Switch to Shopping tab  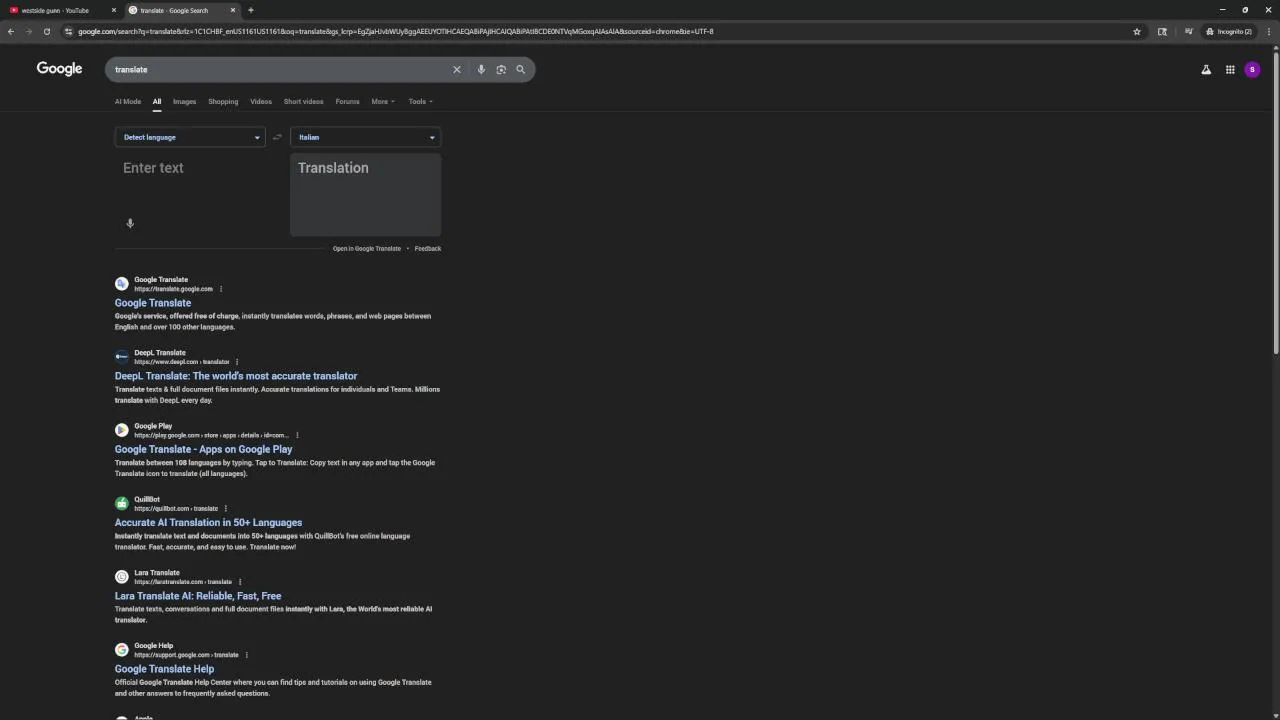pos(223,101)
